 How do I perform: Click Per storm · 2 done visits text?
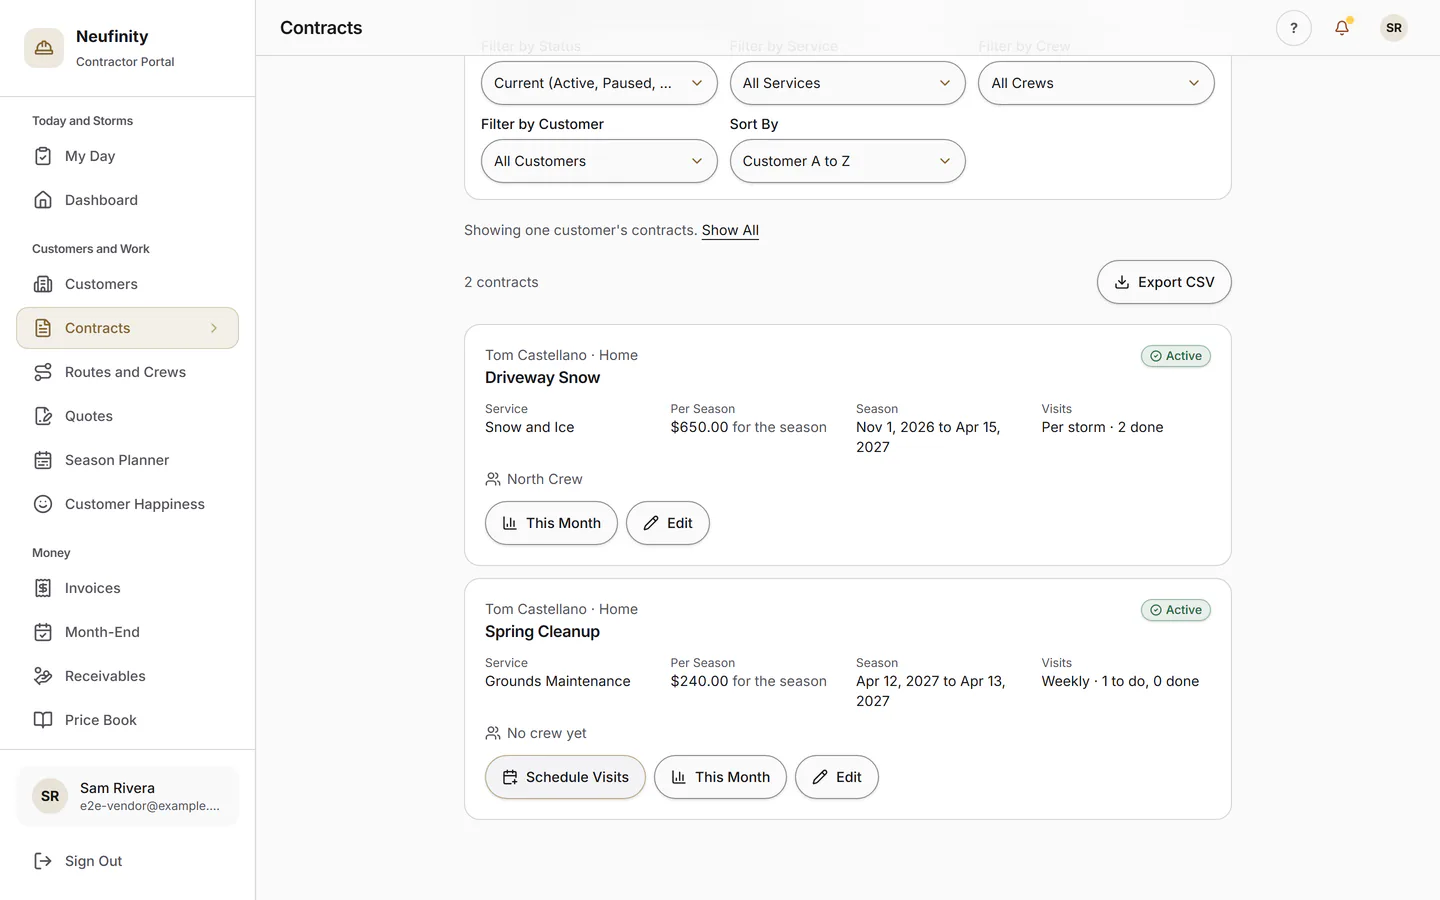1102,427
